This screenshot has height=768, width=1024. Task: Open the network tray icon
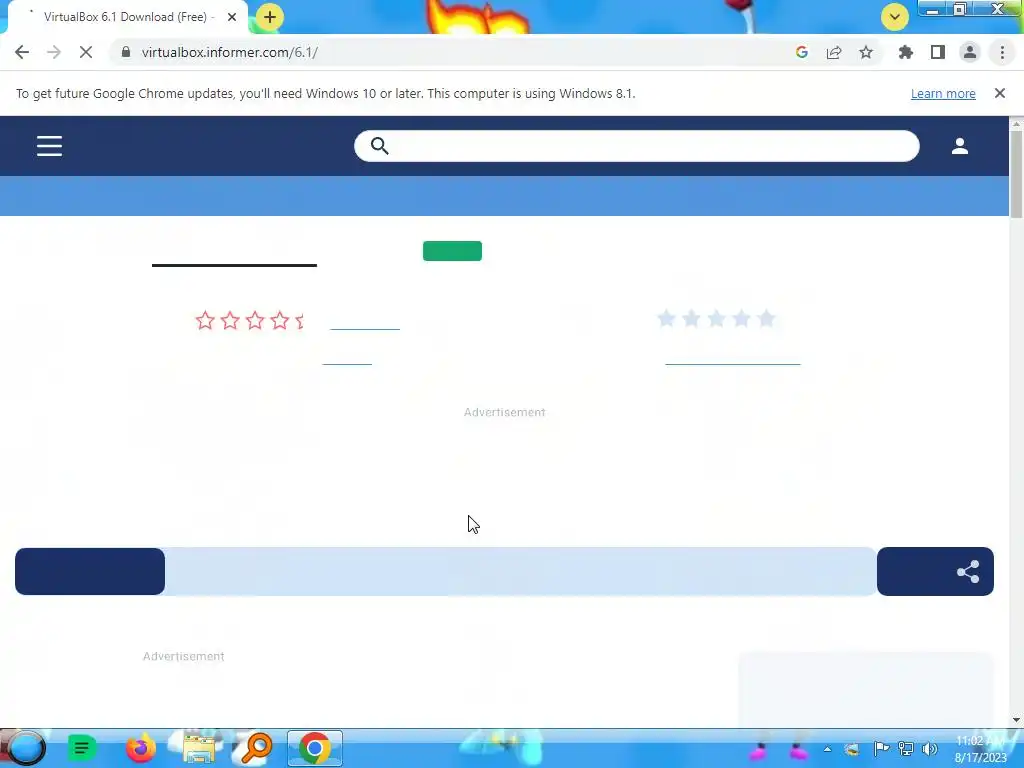[x=905, y=748]
